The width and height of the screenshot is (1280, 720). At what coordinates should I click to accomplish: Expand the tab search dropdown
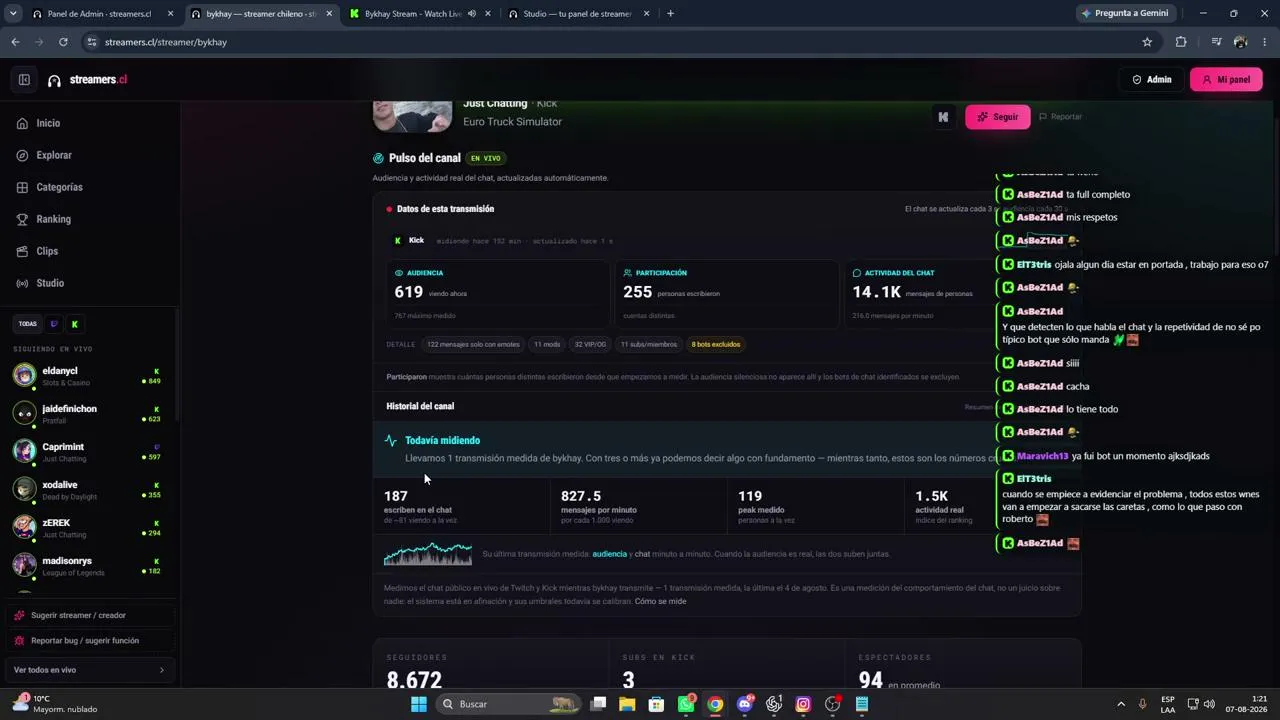(x=12, y=14)
